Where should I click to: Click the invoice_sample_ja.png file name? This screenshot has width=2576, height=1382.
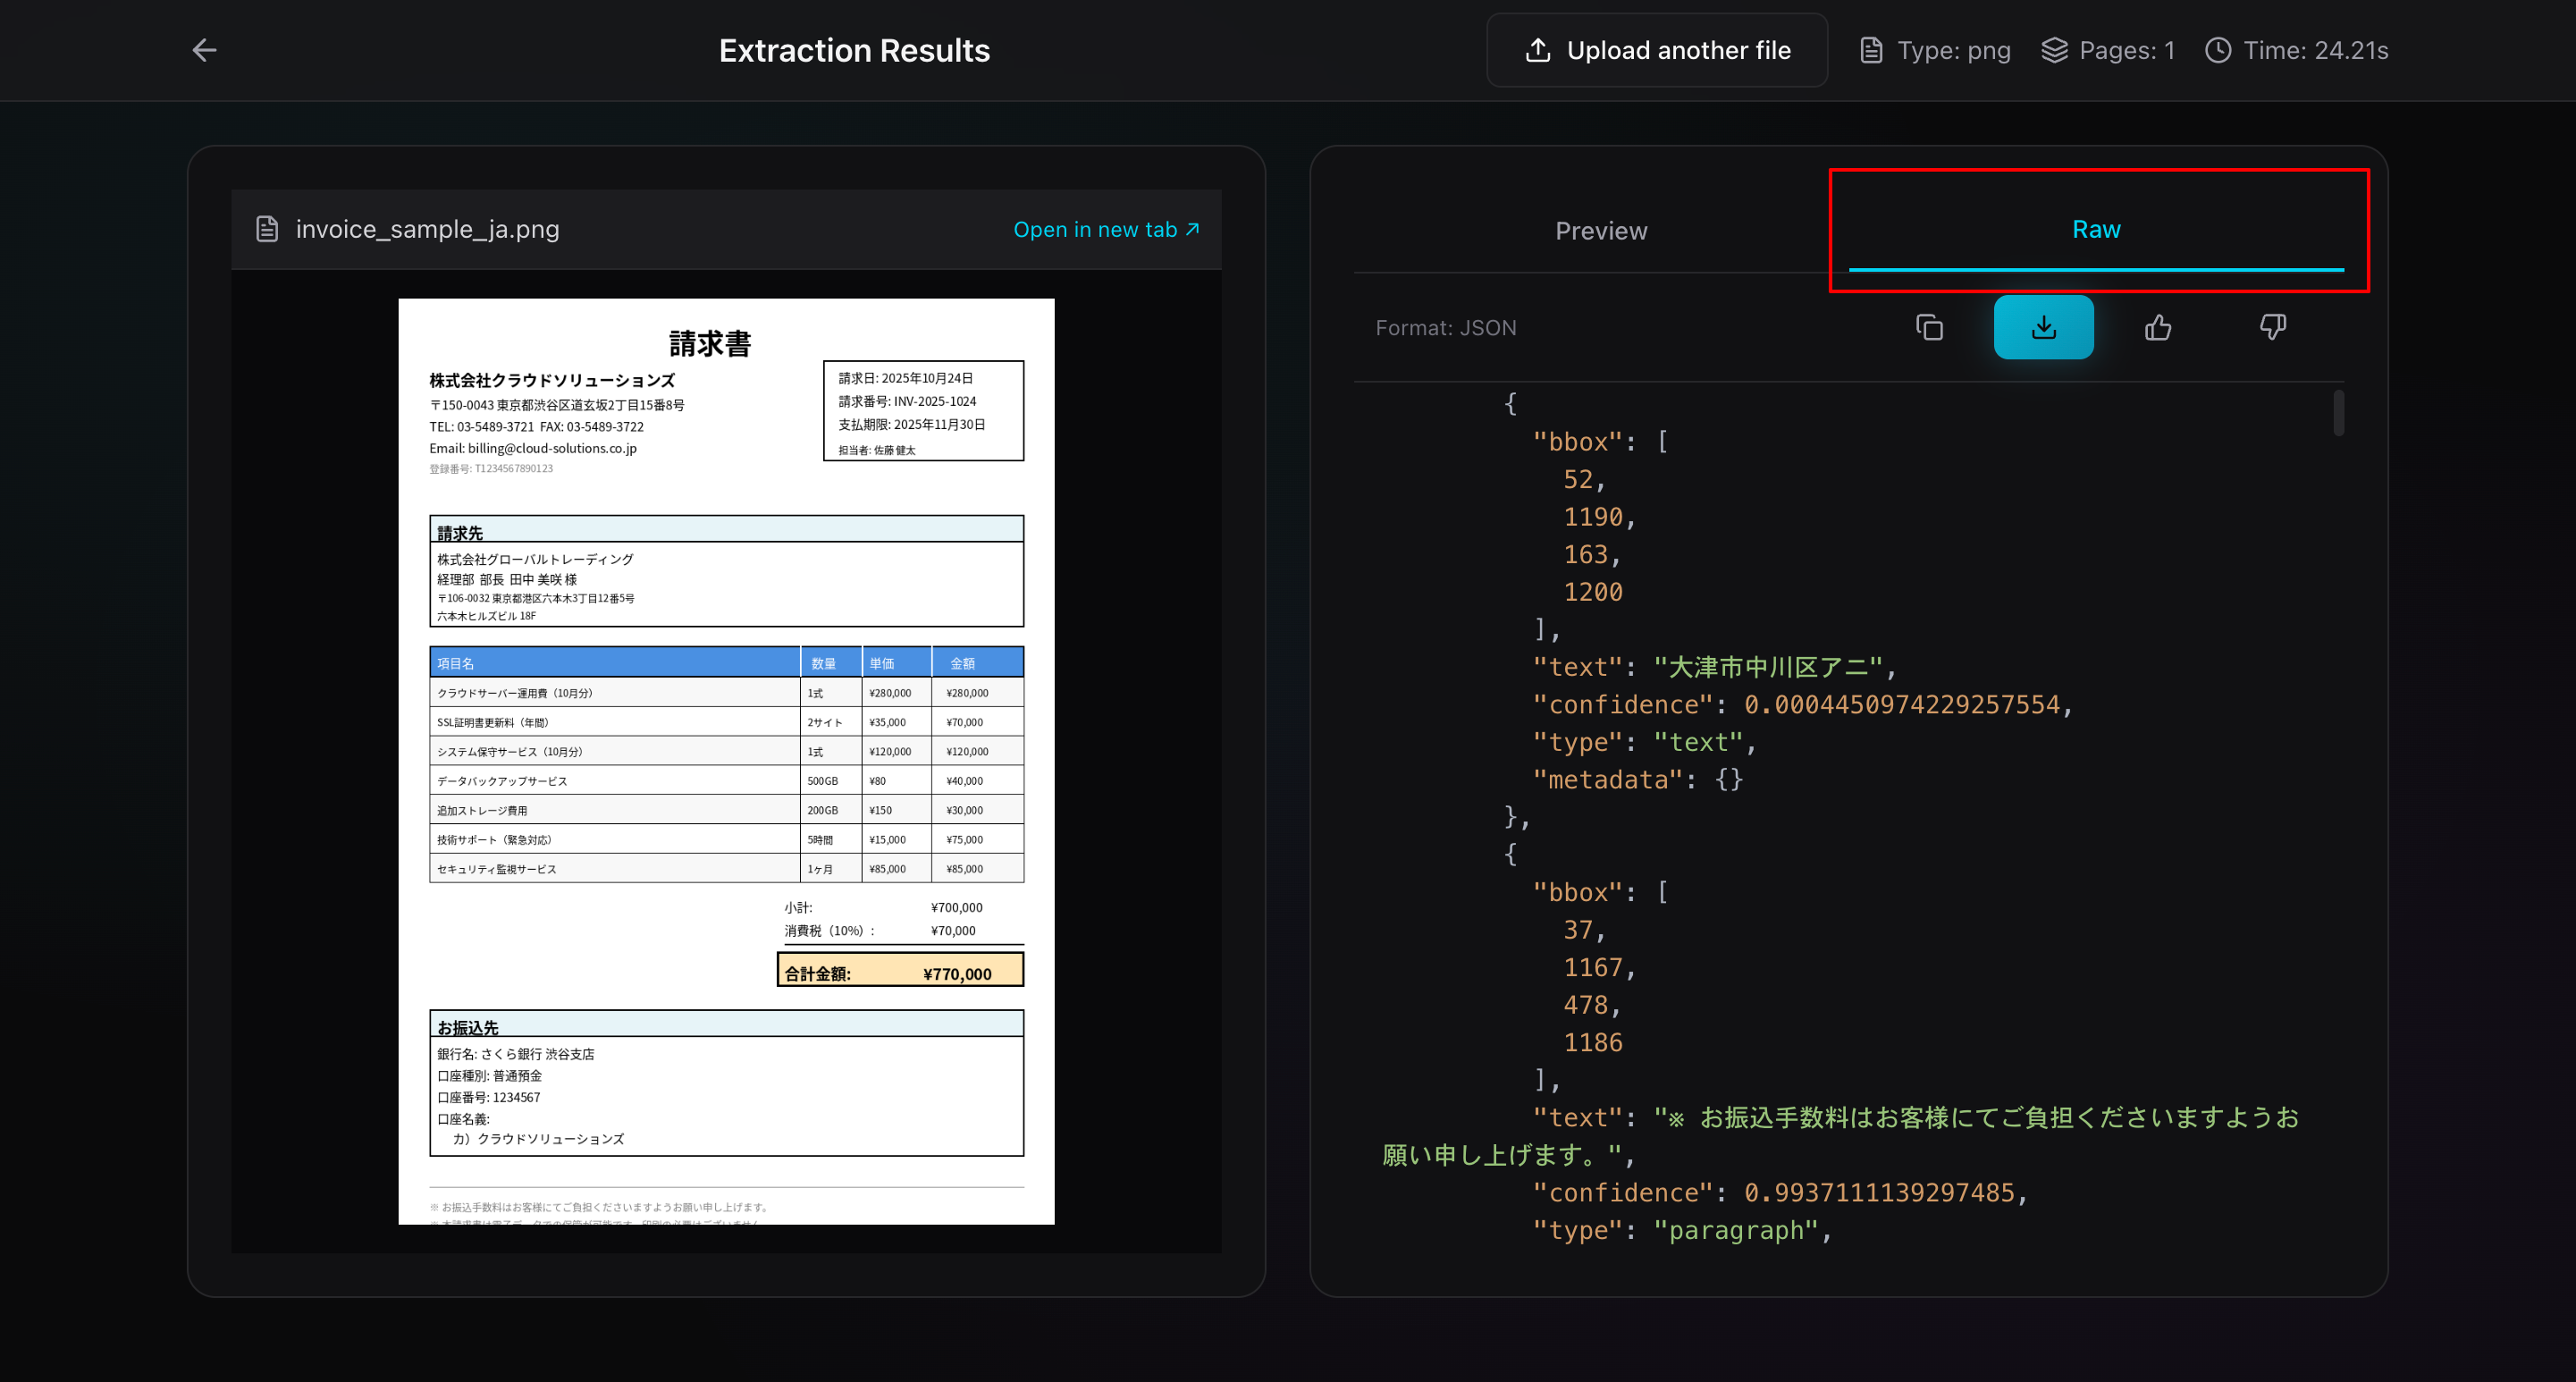coord(427,229)
